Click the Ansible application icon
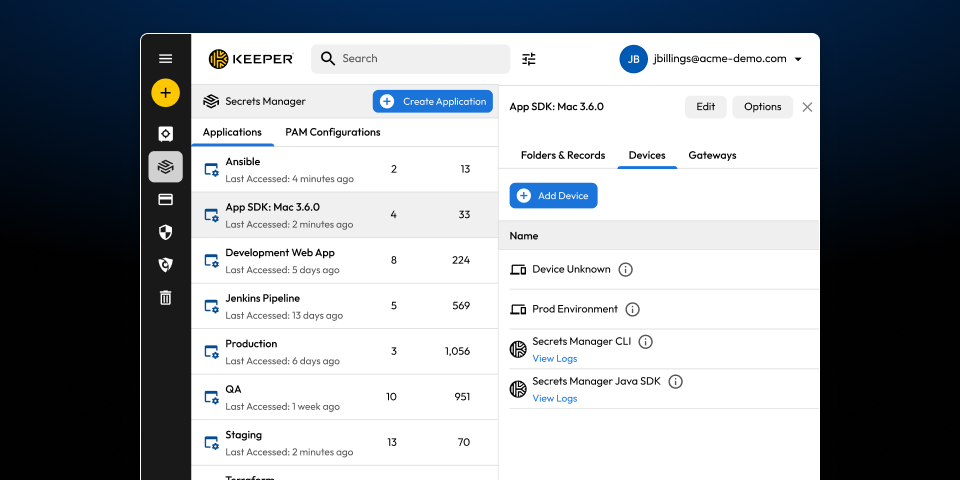Screen dimensions: 960x480 pyautogui.click(x=211, y=170)
